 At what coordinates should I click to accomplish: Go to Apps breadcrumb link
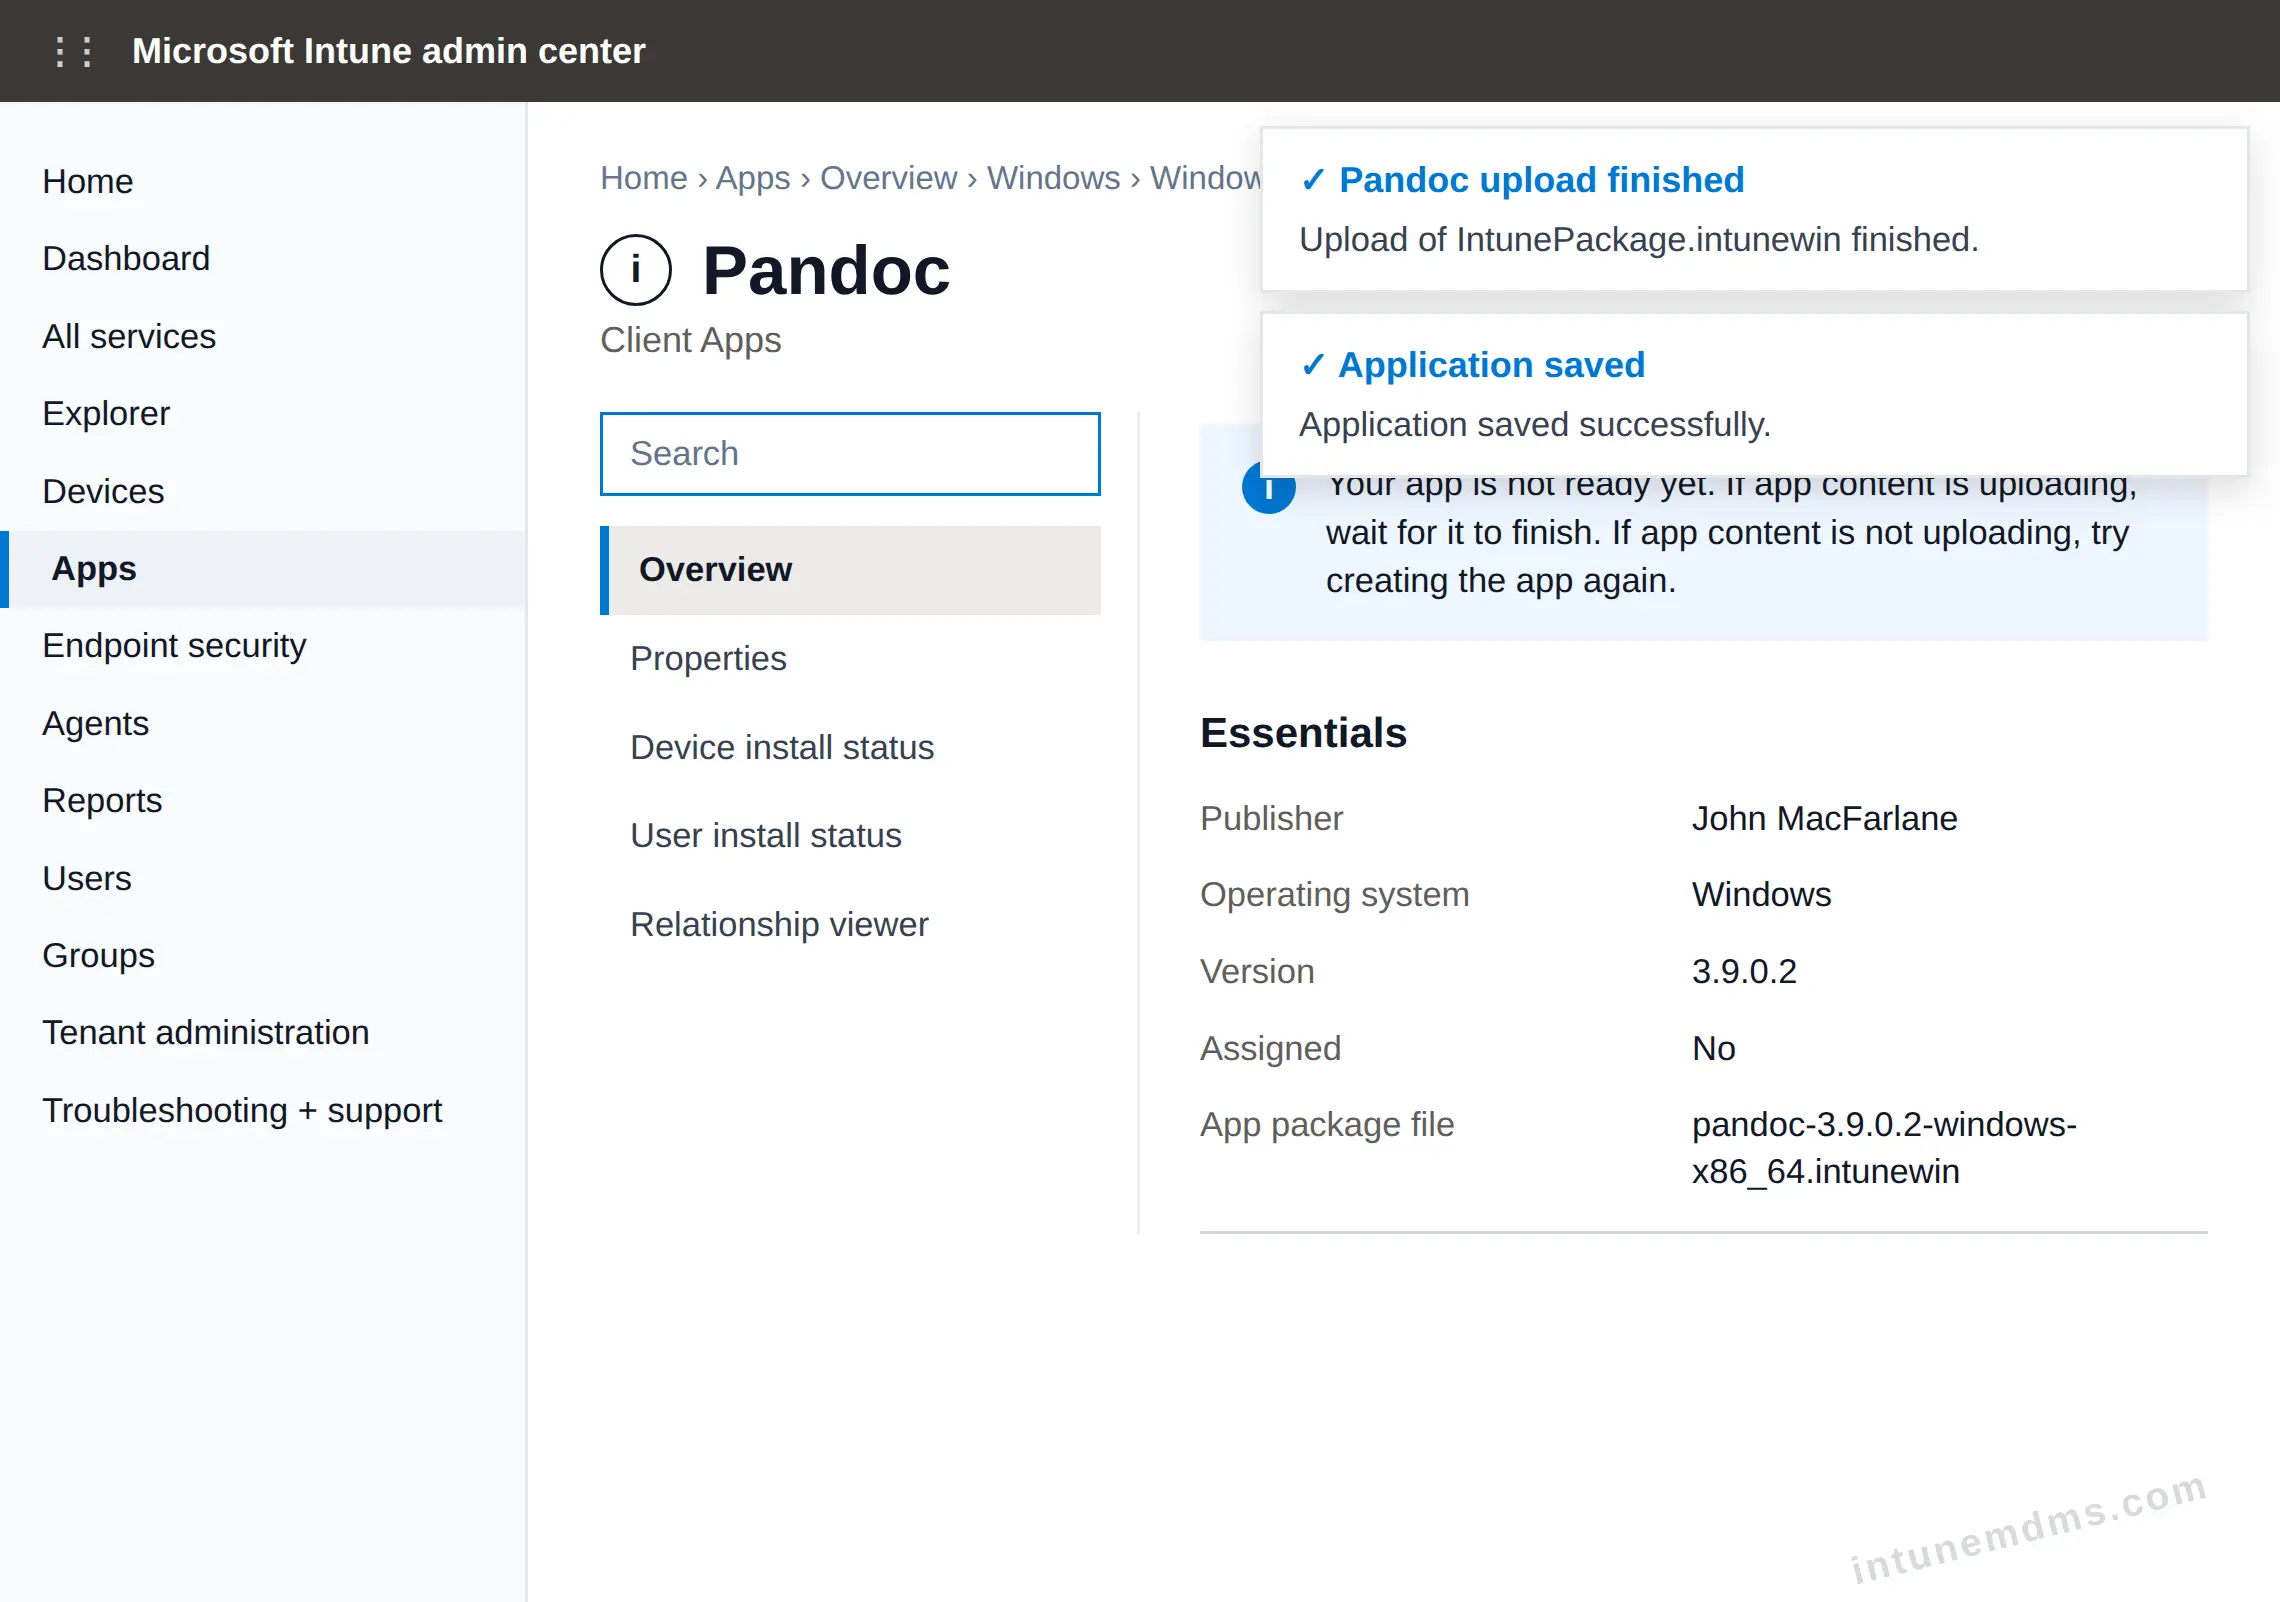pyautogui.click(x=753, y=178)
